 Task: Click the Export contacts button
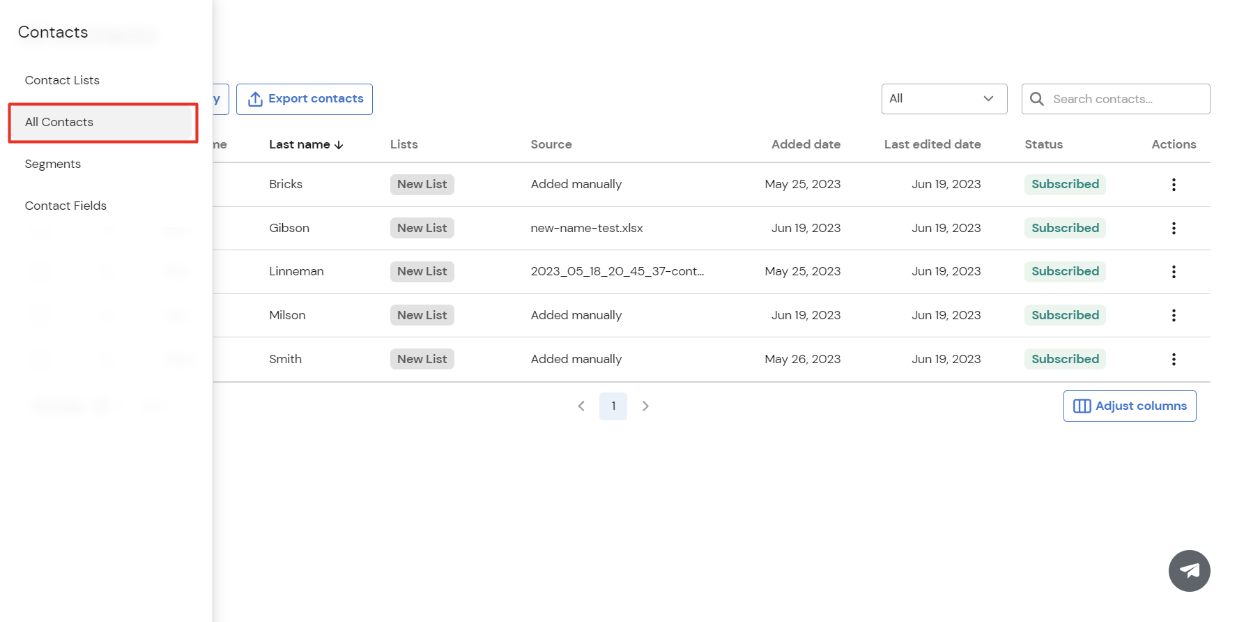point(304,98)
